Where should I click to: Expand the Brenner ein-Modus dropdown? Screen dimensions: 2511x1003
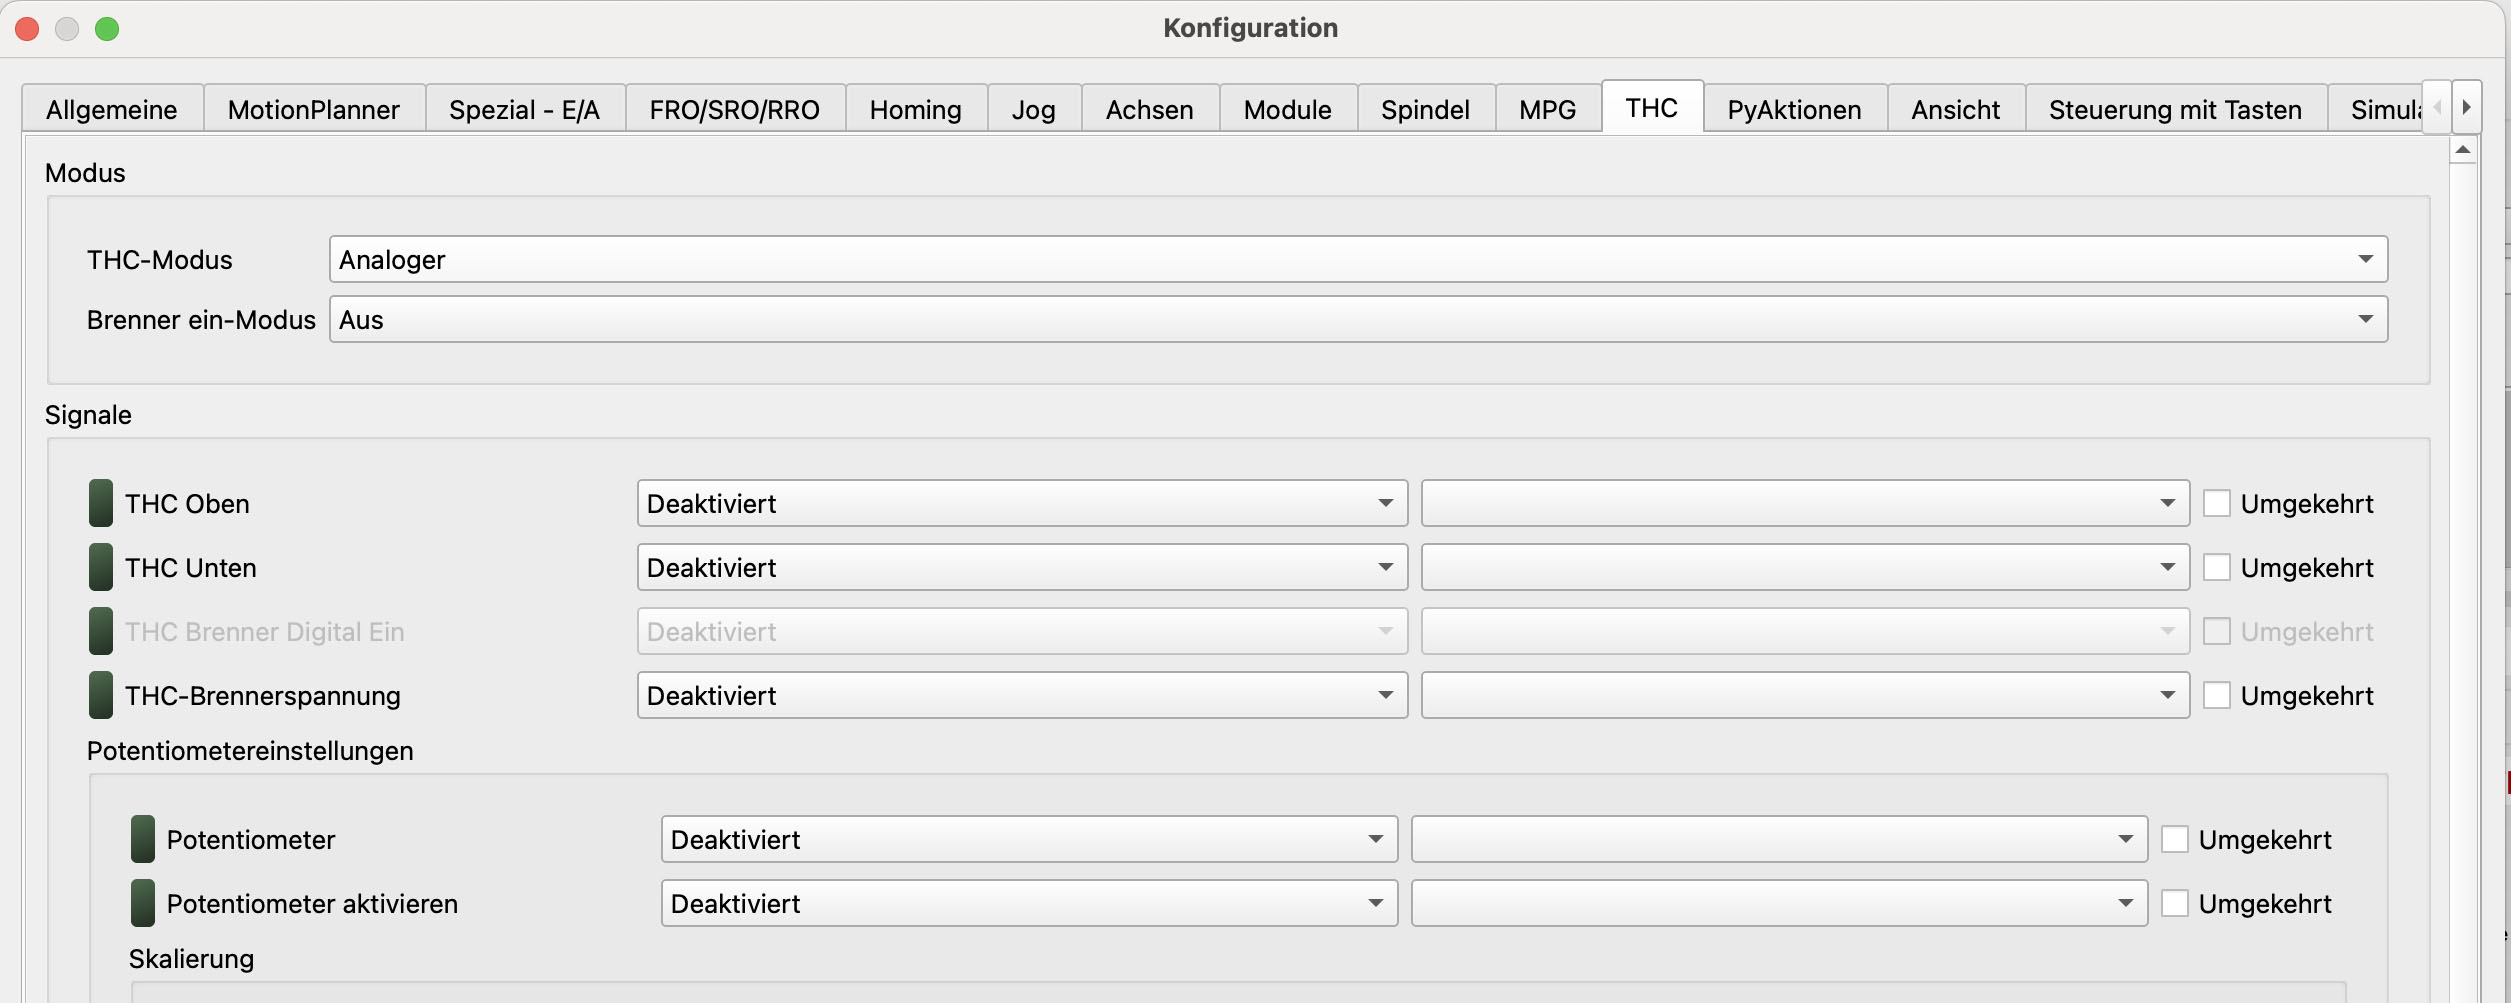pos(1357,320)
